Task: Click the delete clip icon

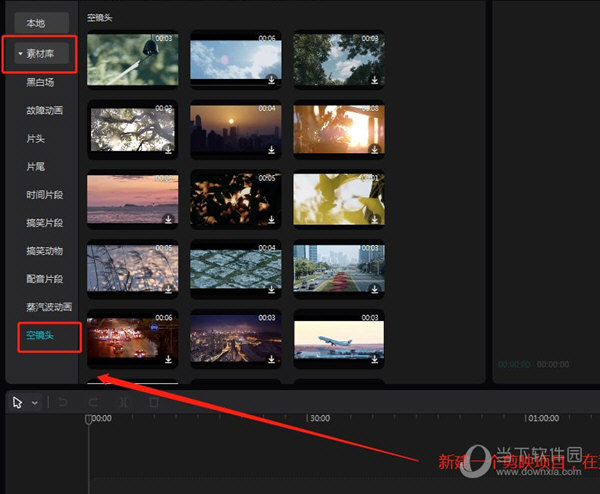Action: (x=153, y=403)
